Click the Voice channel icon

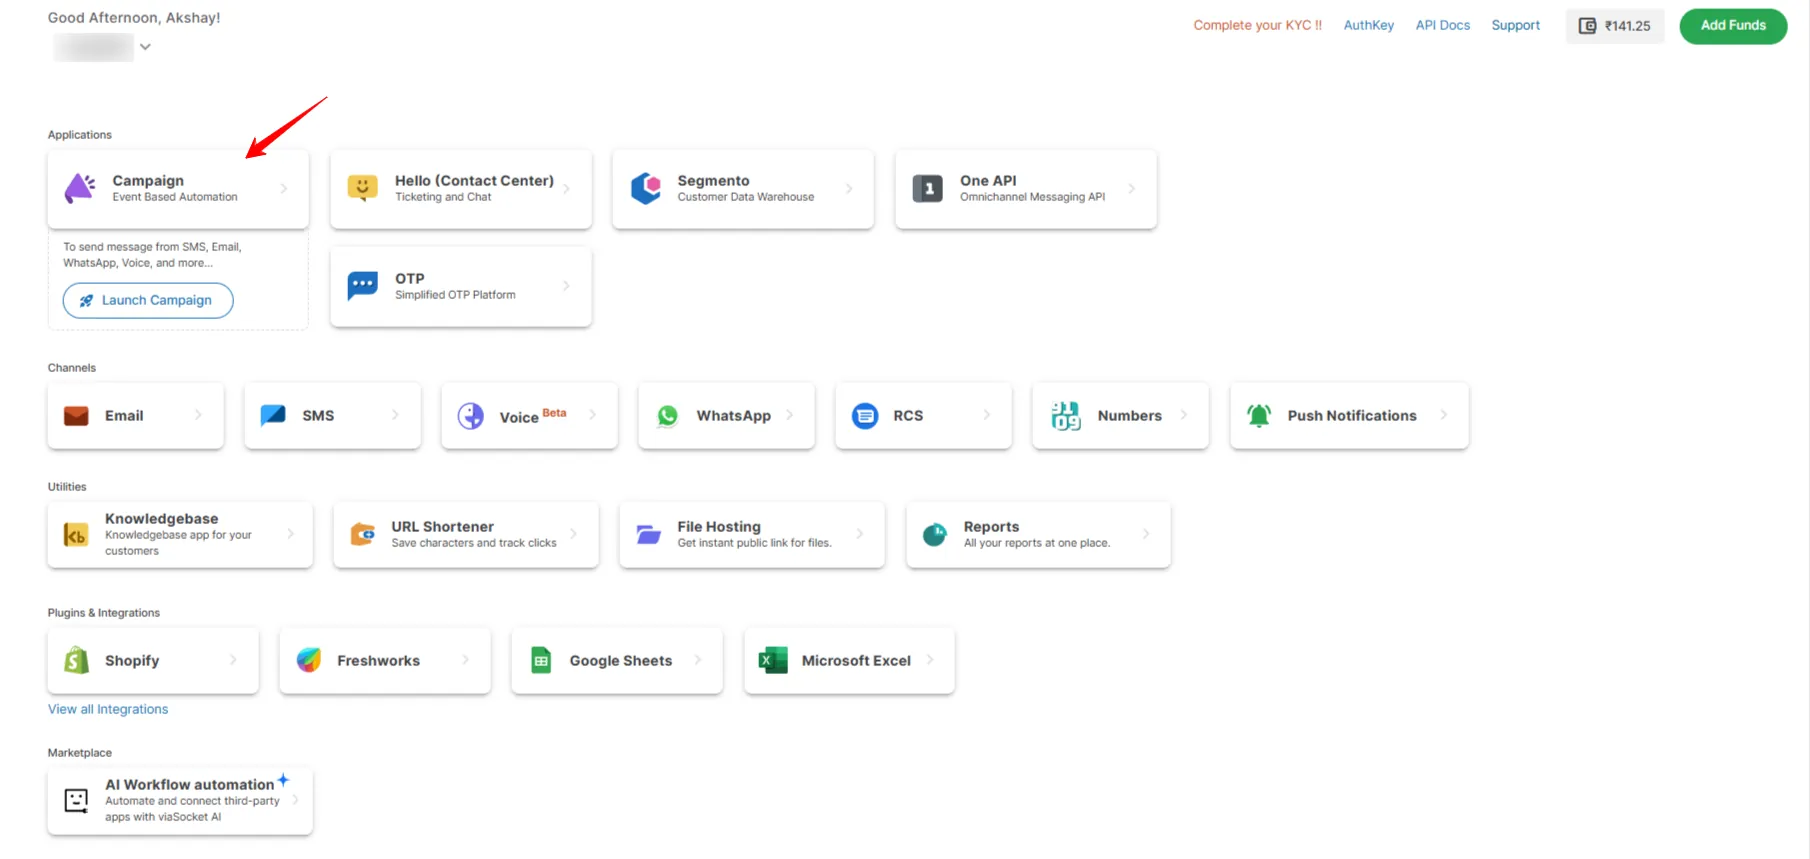click(x=471, y=416)
